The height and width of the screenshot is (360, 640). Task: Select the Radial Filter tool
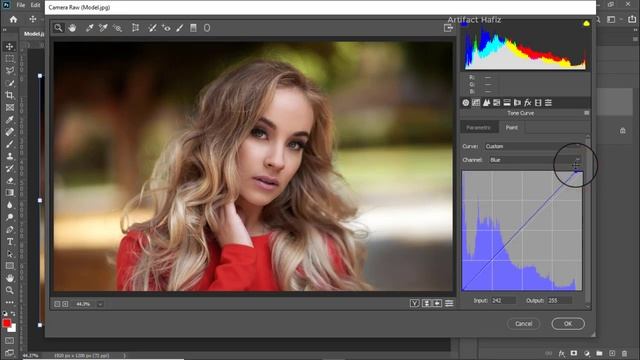pyautogui.click(x=207, y=28)
